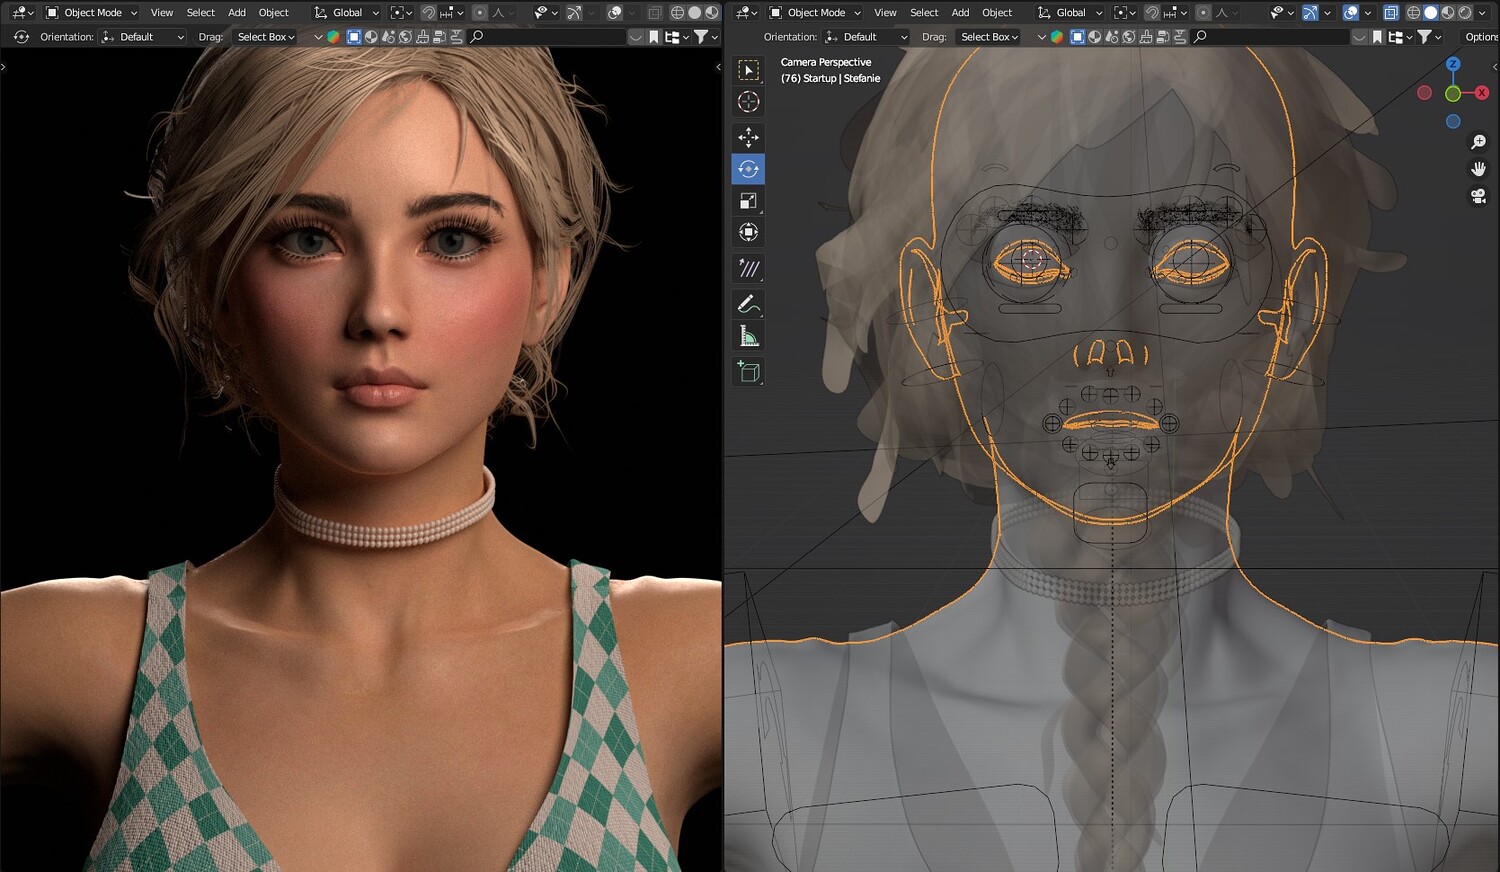
Task: Toggle camera view with the camera gizmo
Action: pos(1479,196)
